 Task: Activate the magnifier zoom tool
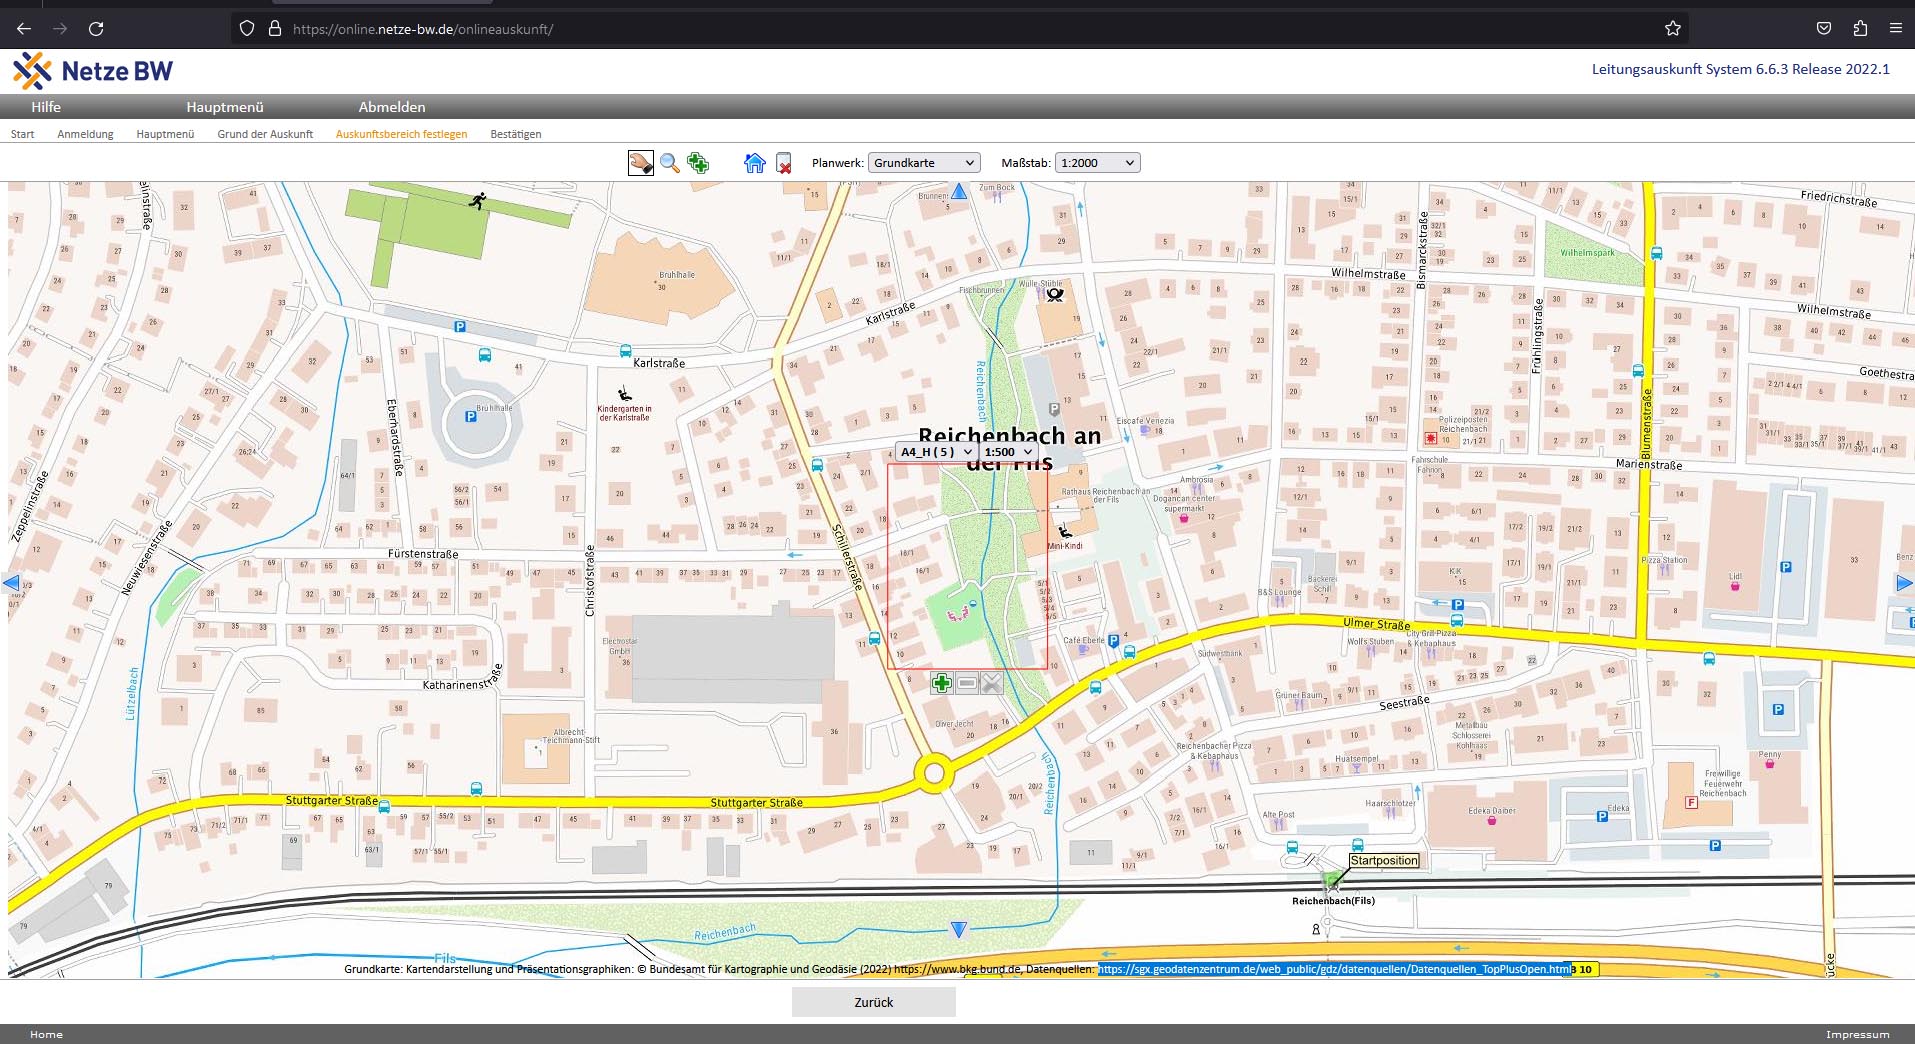670,163
